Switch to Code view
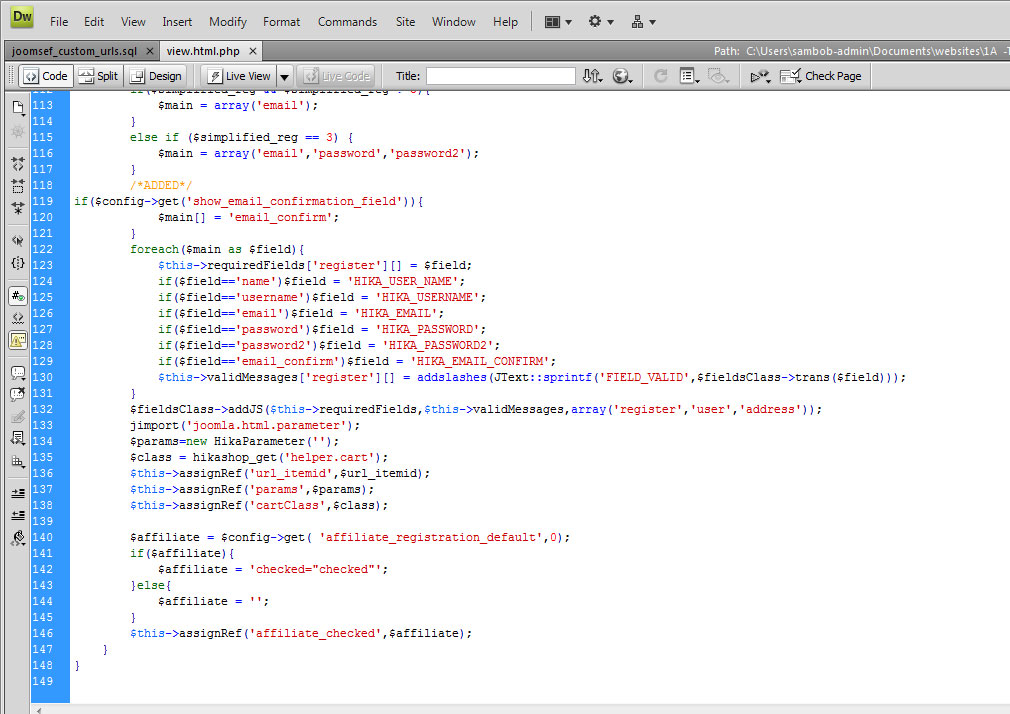The image size is (1010, 714). pyautogui.click(x=45, y=76)
